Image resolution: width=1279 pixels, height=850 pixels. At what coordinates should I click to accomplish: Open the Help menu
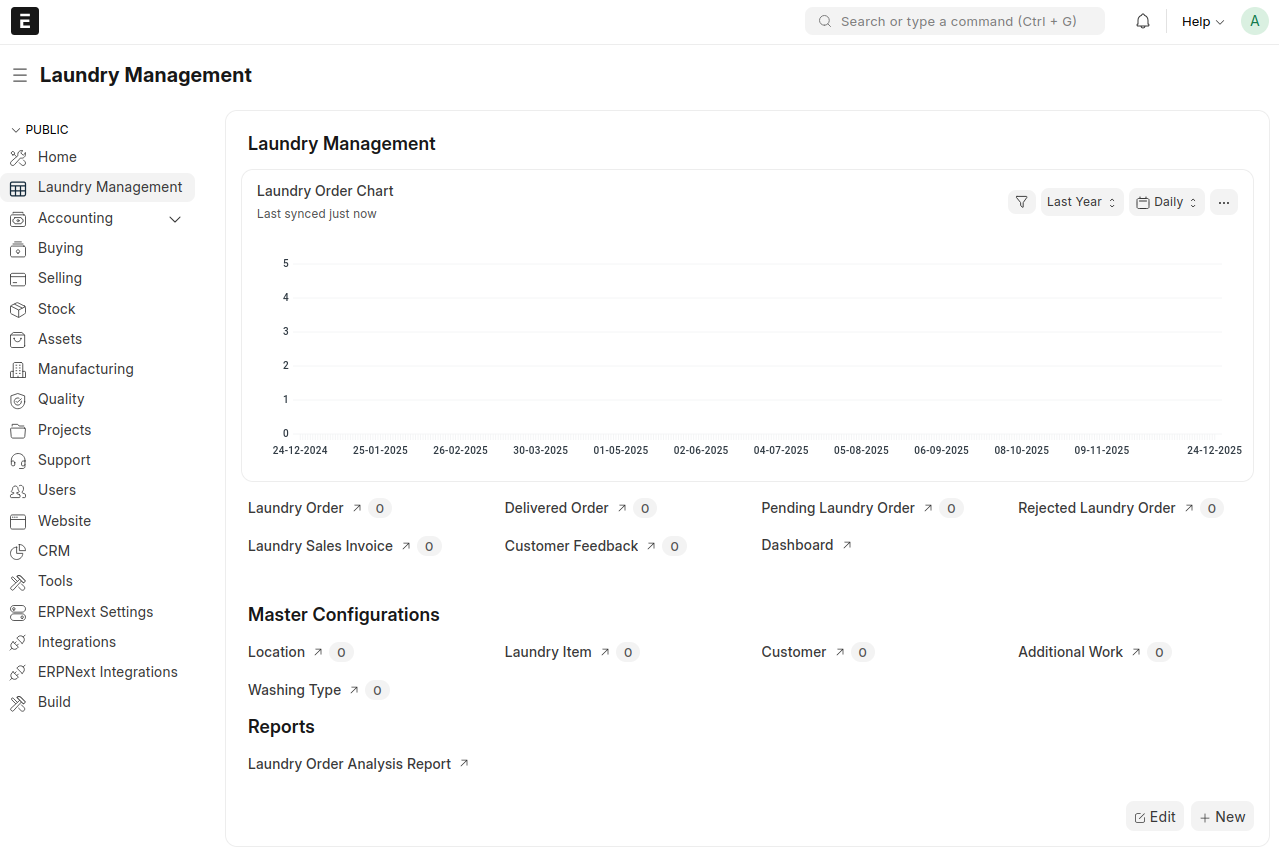point(1201,21)
